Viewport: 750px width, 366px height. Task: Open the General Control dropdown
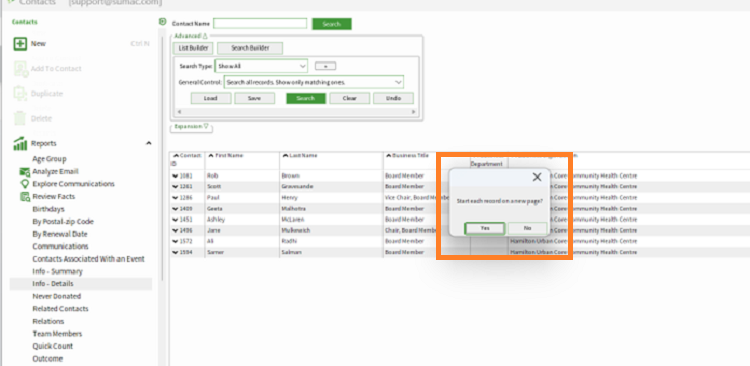pyautogui.click(x=314, y=82)
